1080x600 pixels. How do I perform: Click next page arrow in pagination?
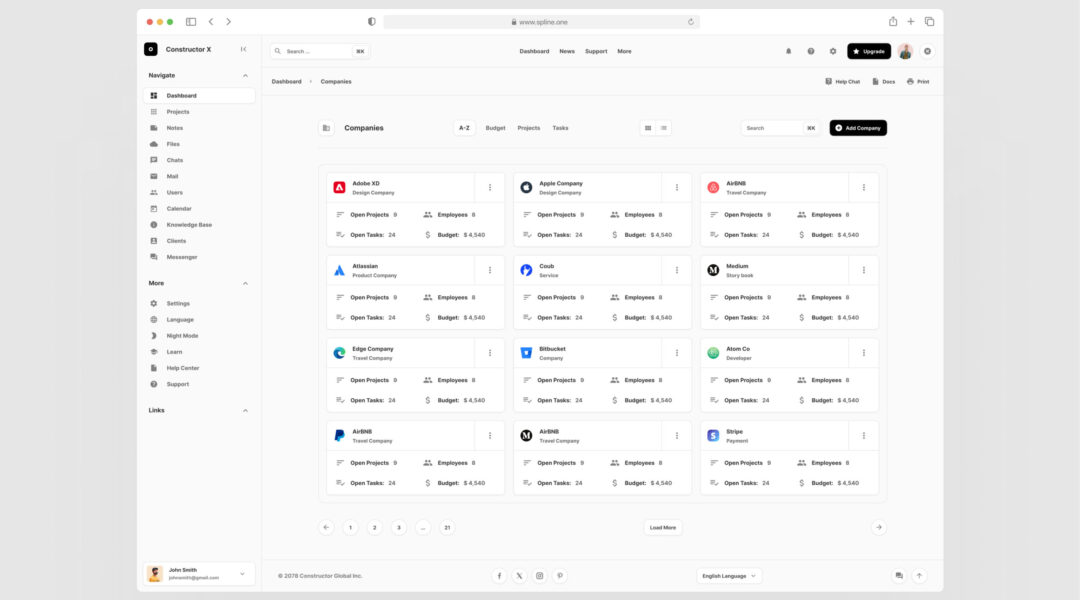coord(879,528)
